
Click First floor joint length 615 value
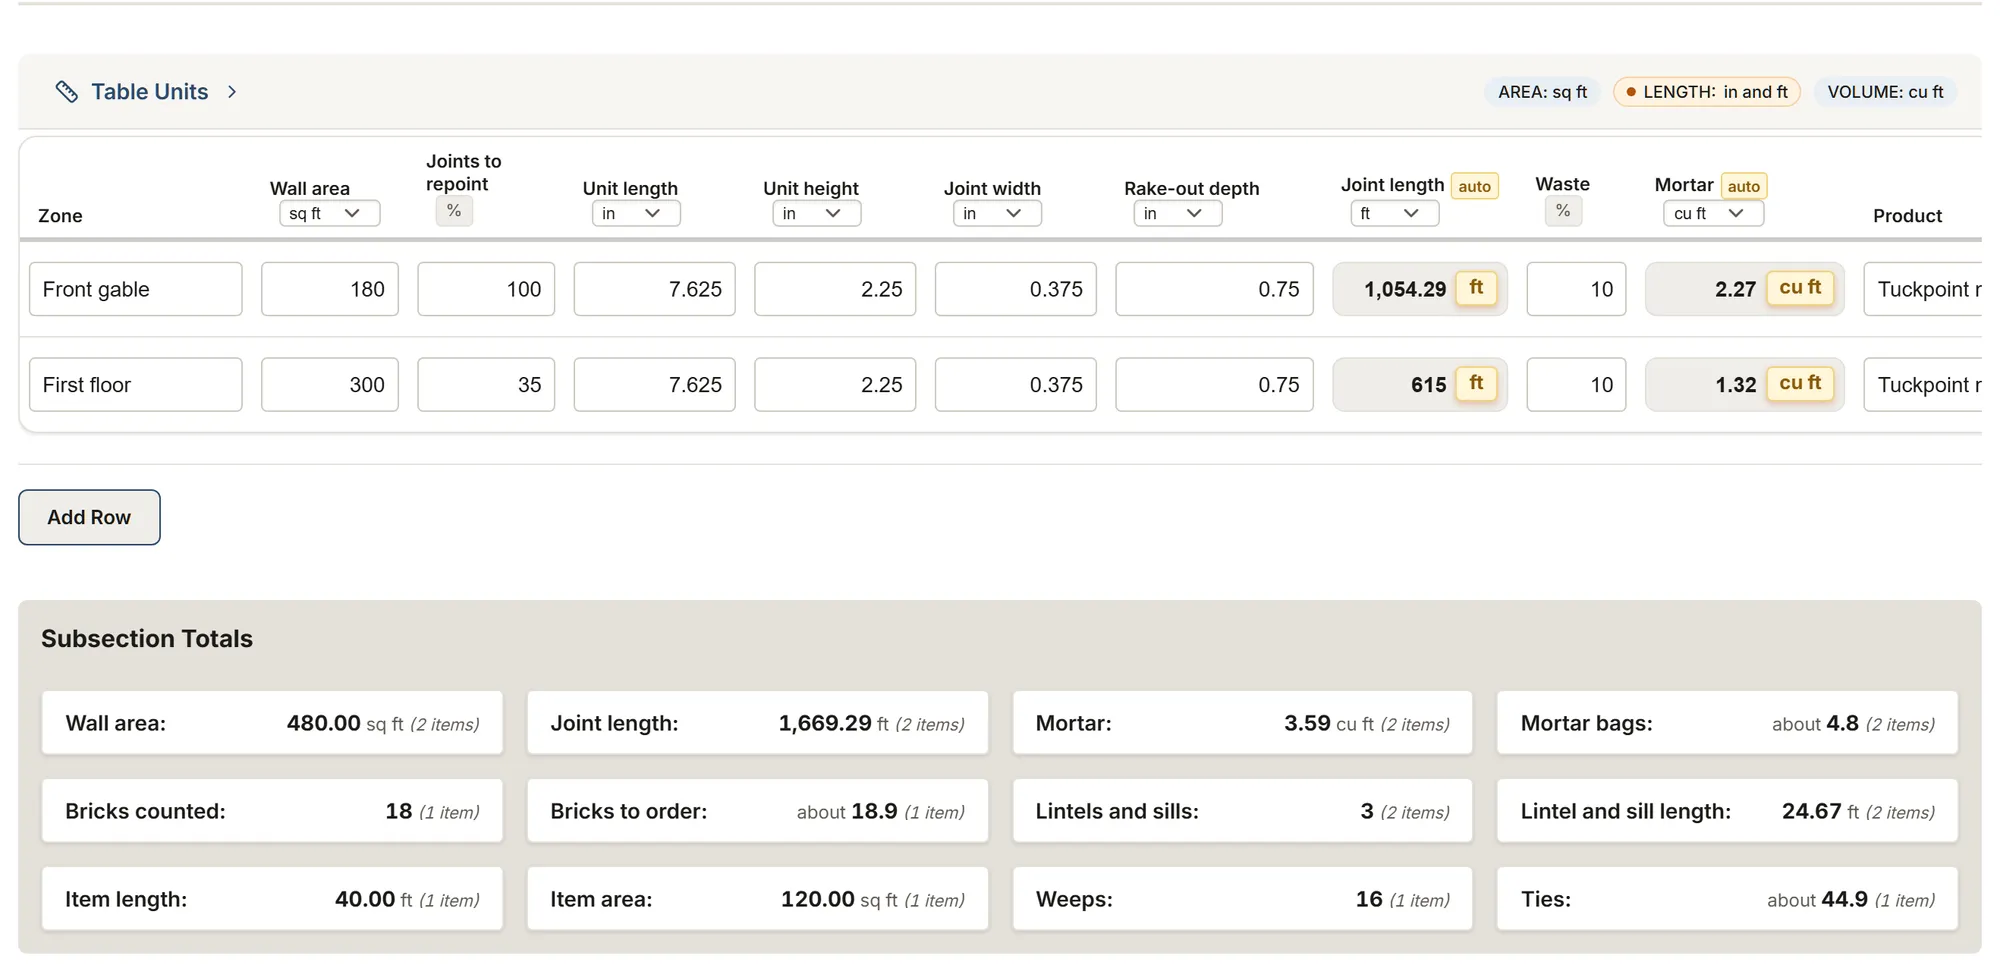[1428, 385]
